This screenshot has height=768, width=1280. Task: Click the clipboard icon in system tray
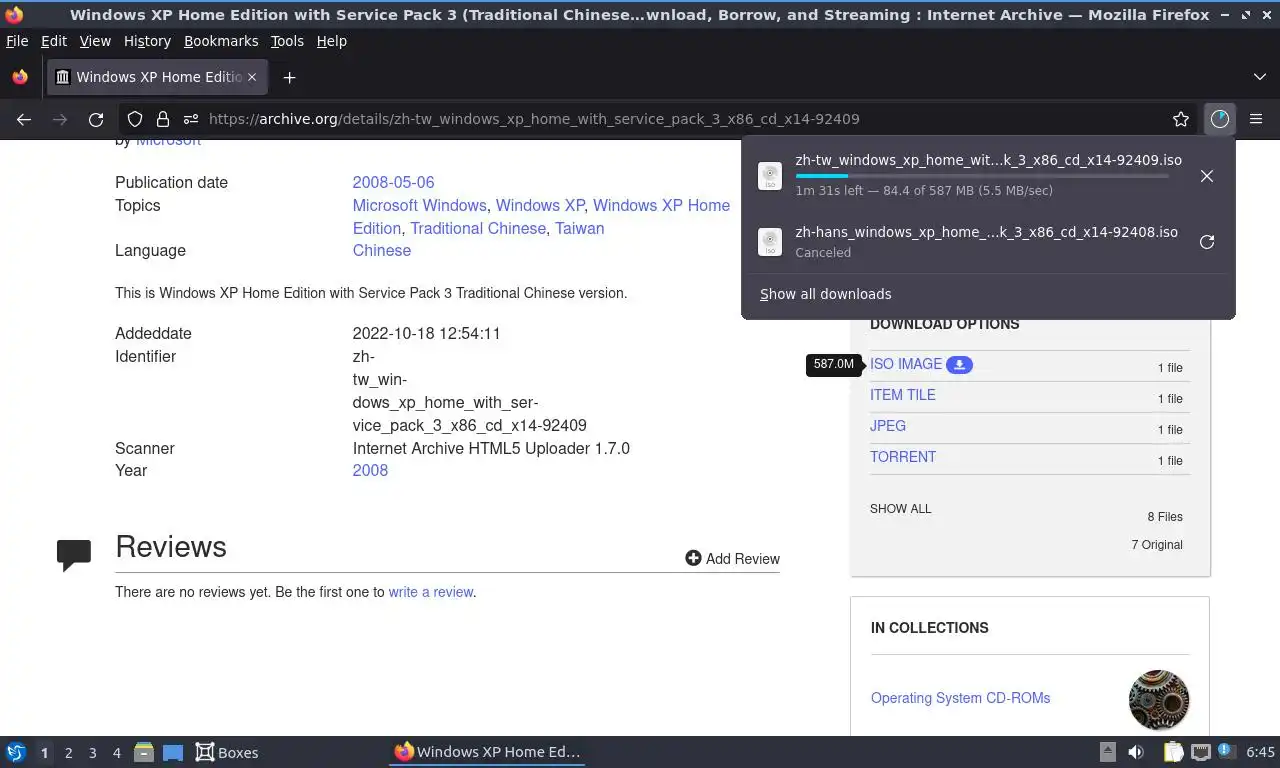(1173, 752)
